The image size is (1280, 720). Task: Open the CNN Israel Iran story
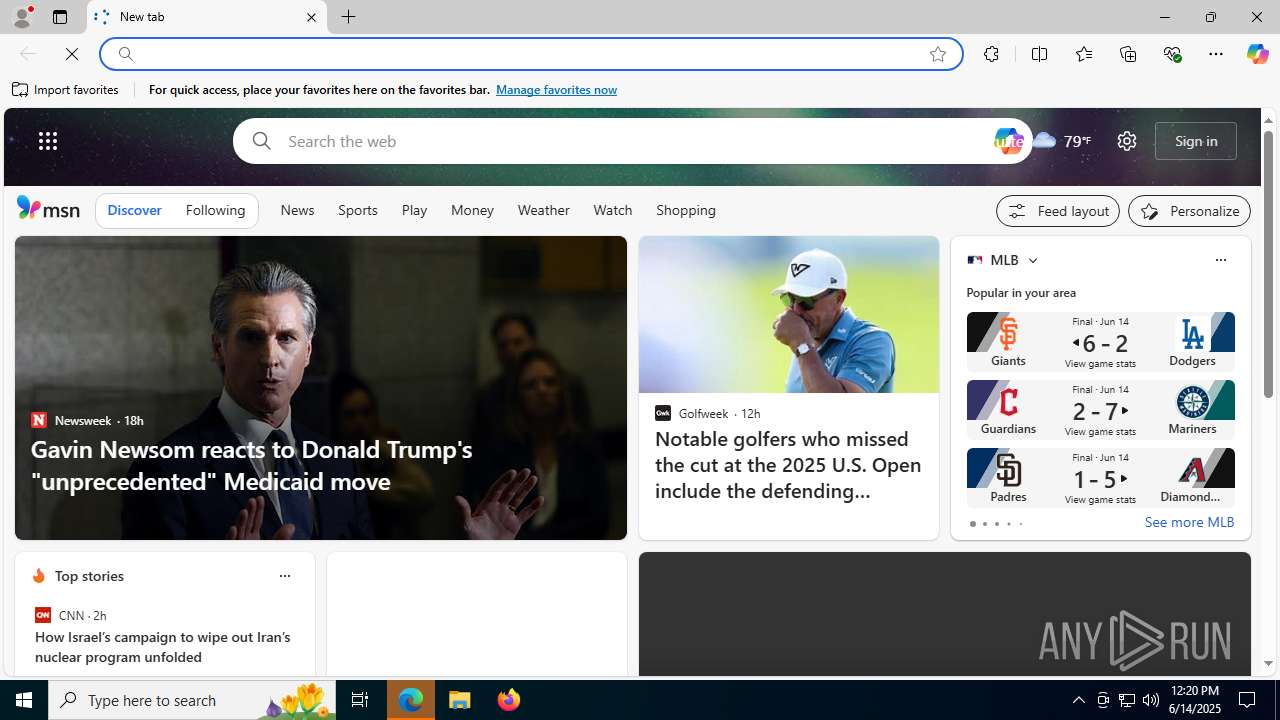[x=163, y=647]
